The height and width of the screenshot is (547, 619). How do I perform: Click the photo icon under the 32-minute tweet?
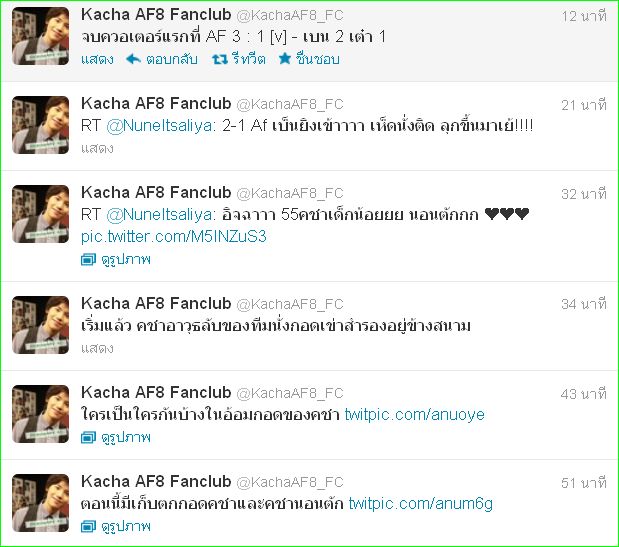coord(88,259)
